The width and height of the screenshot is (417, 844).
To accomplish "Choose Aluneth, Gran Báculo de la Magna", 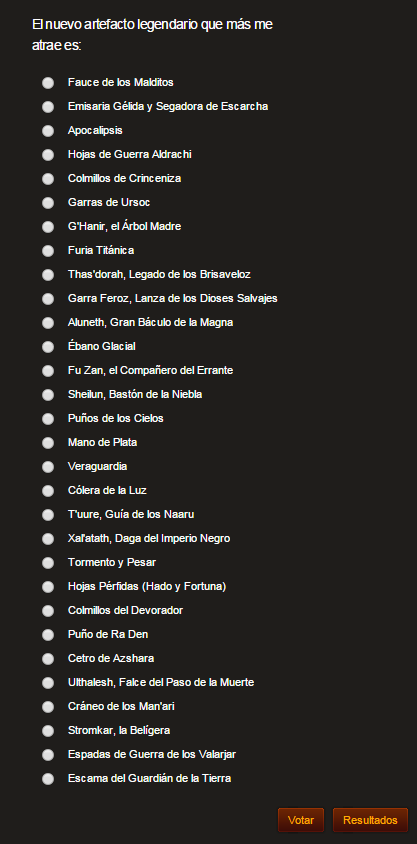I will [48, 323].
